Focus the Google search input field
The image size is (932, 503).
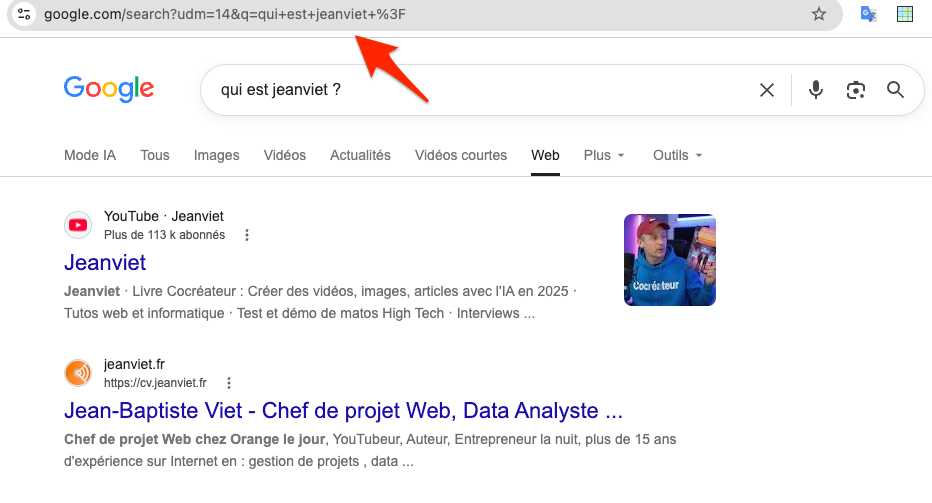tap(476, 90)
